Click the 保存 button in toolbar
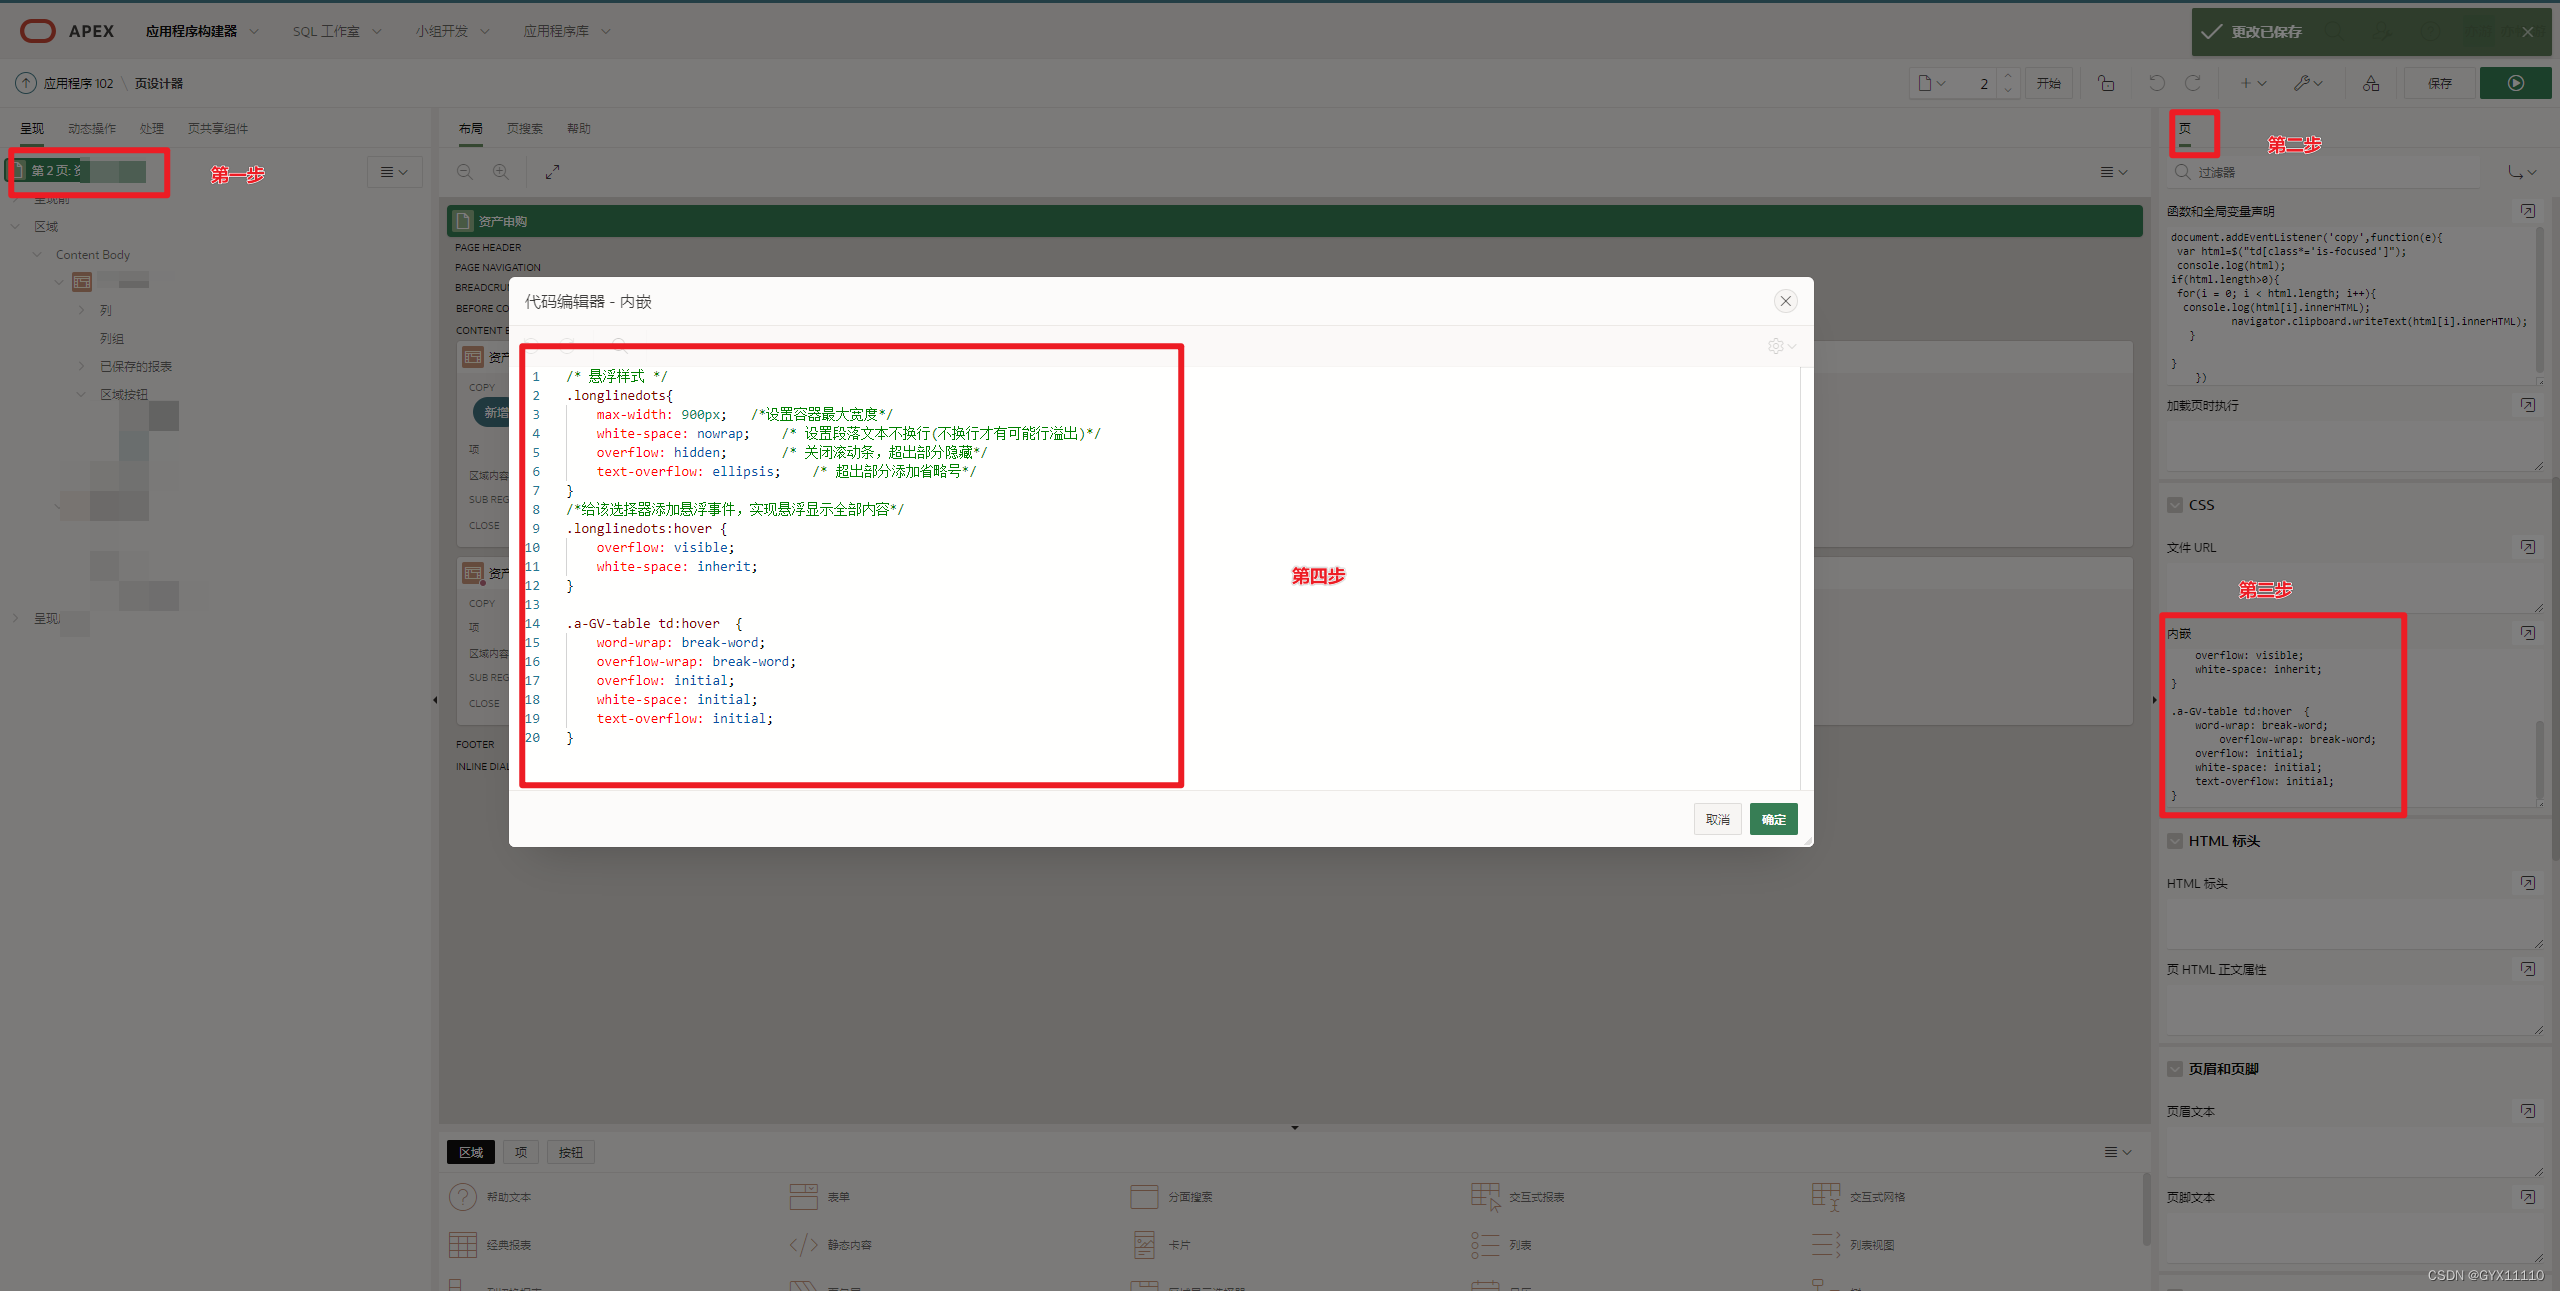The image size is (2560, 1291). pos(2440,83)
